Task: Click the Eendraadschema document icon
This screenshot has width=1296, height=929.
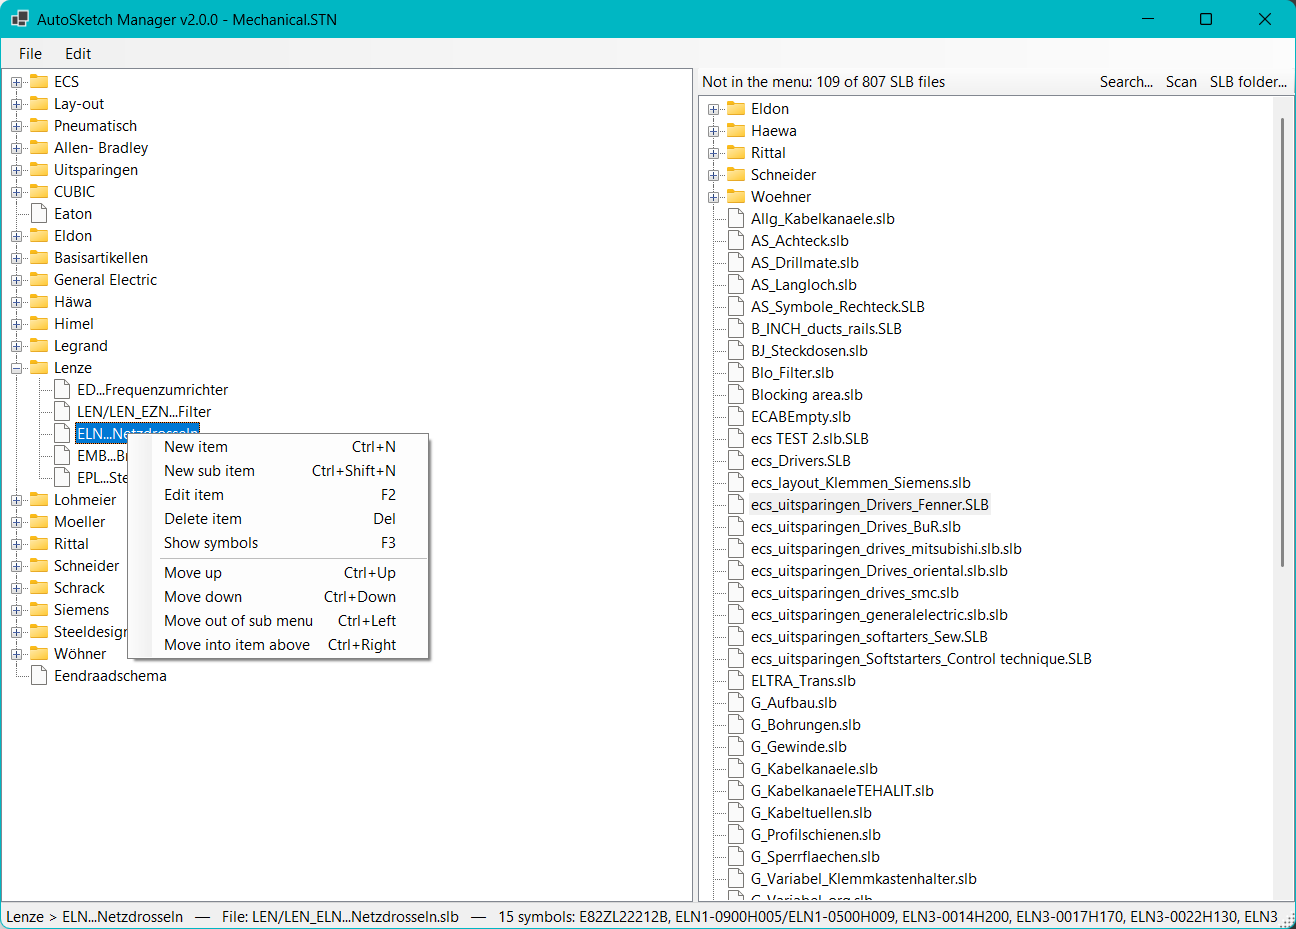Action: (x=39, y=675)
